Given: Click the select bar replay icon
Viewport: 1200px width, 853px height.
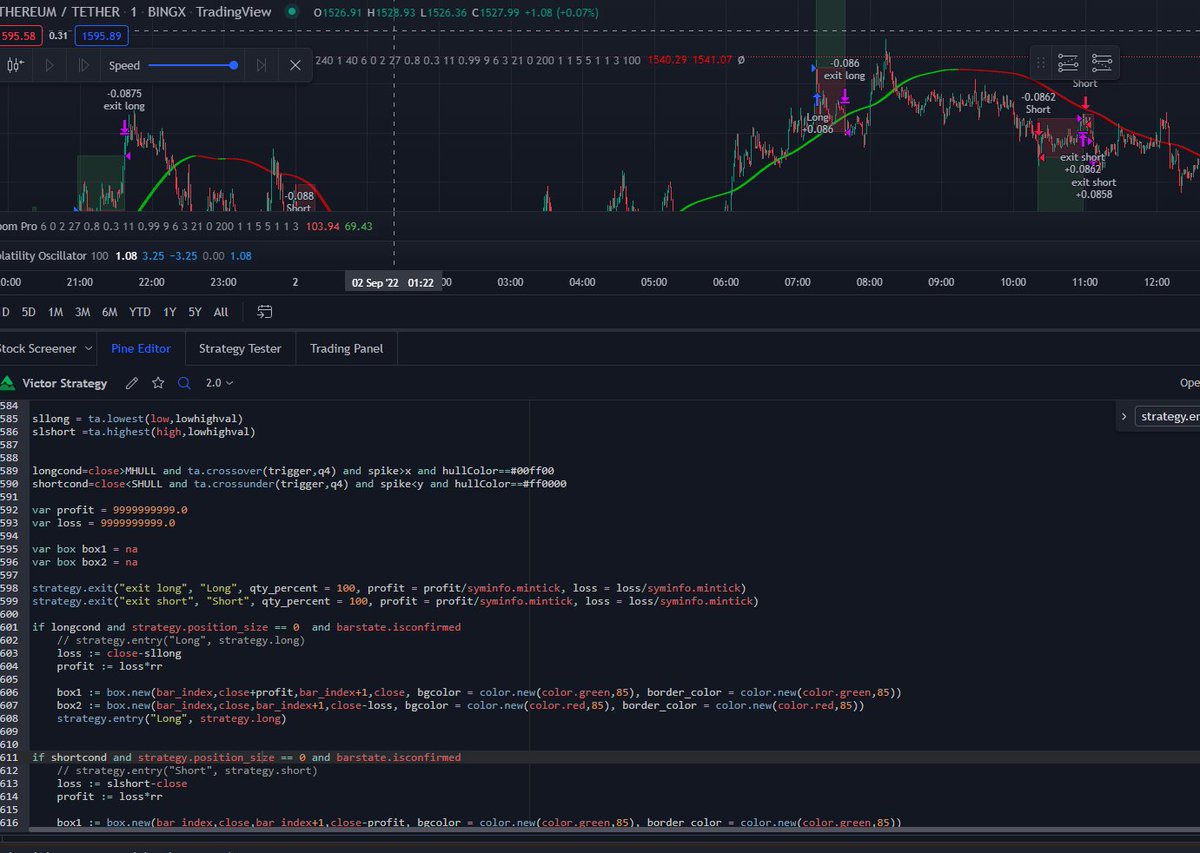Looking at the screenshot, I should click(x=15, y=65).
